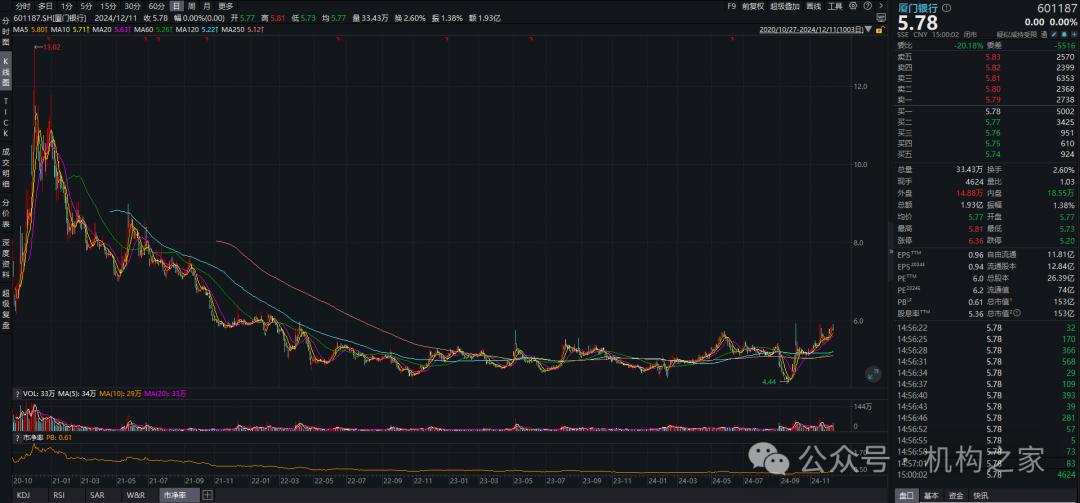This screenshot has height=503, width=1080.
Task: Add stock with the plus icon
Action: [1074, 34]
